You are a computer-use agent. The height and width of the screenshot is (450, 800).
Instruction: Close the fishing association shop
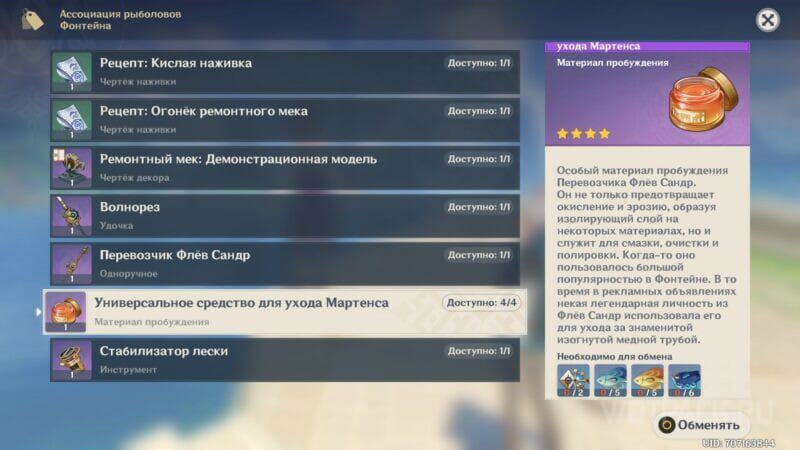tap(767, 20)
